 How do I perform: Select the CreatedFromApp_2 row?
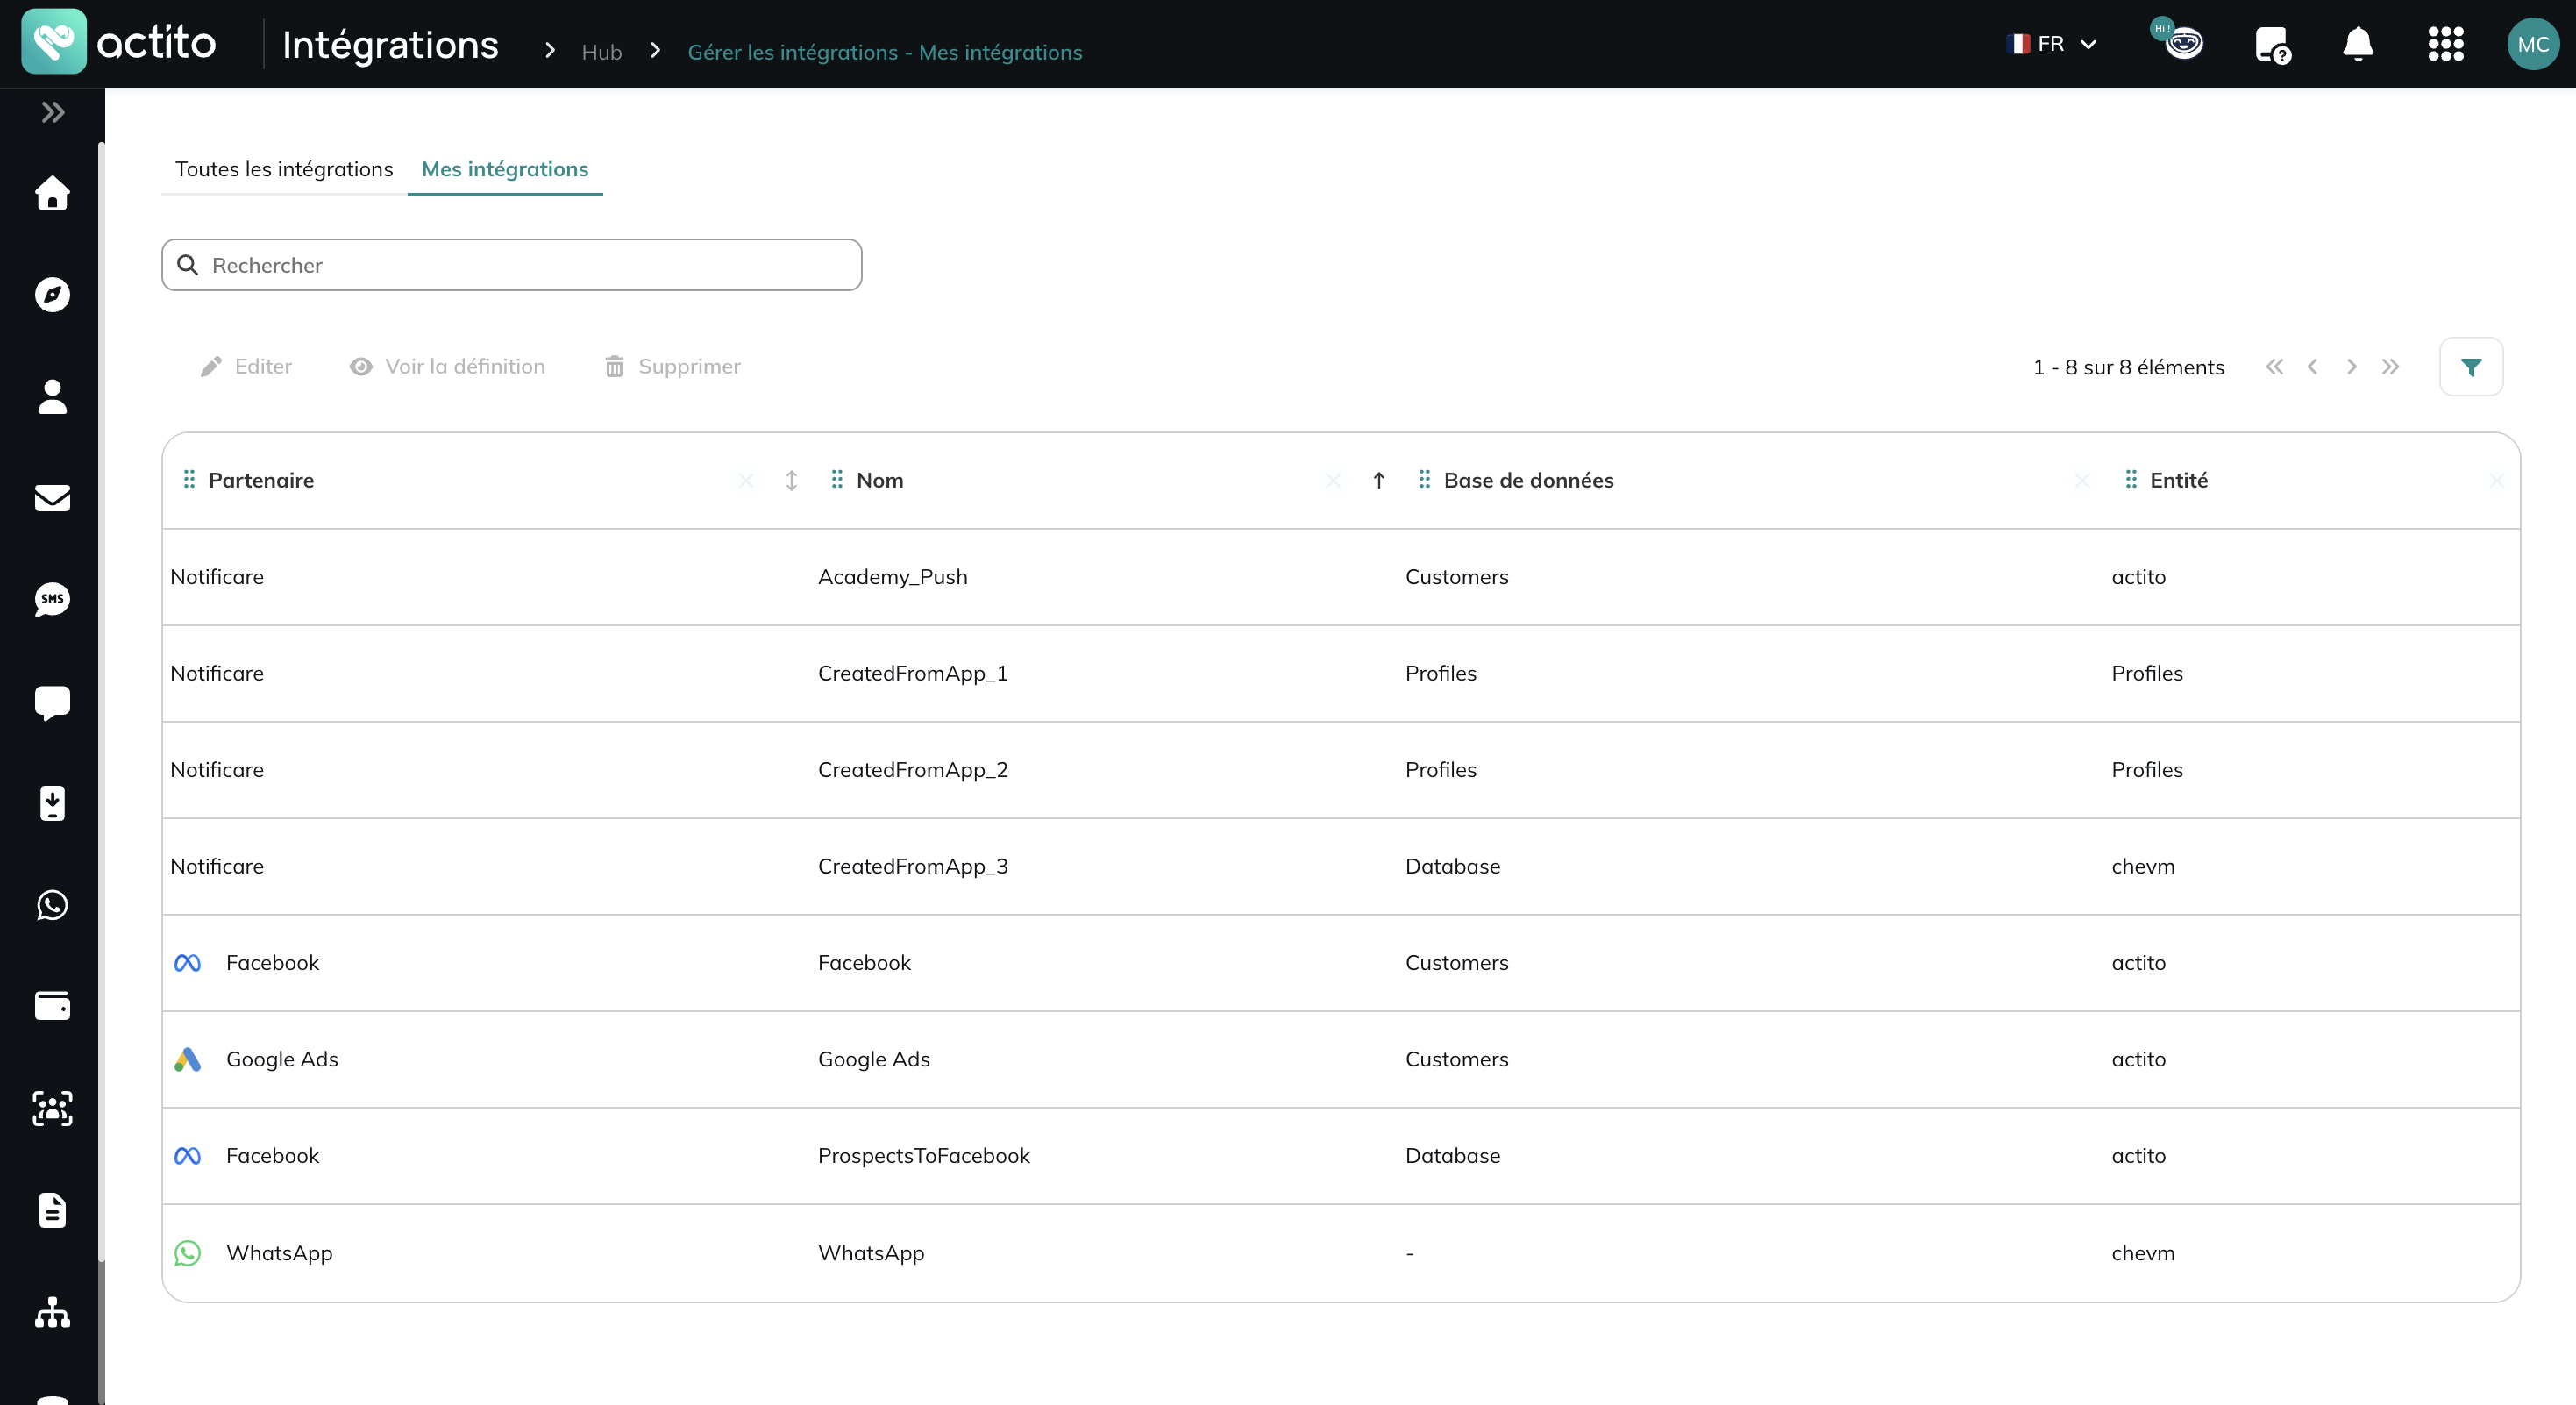pos(1340,770)
